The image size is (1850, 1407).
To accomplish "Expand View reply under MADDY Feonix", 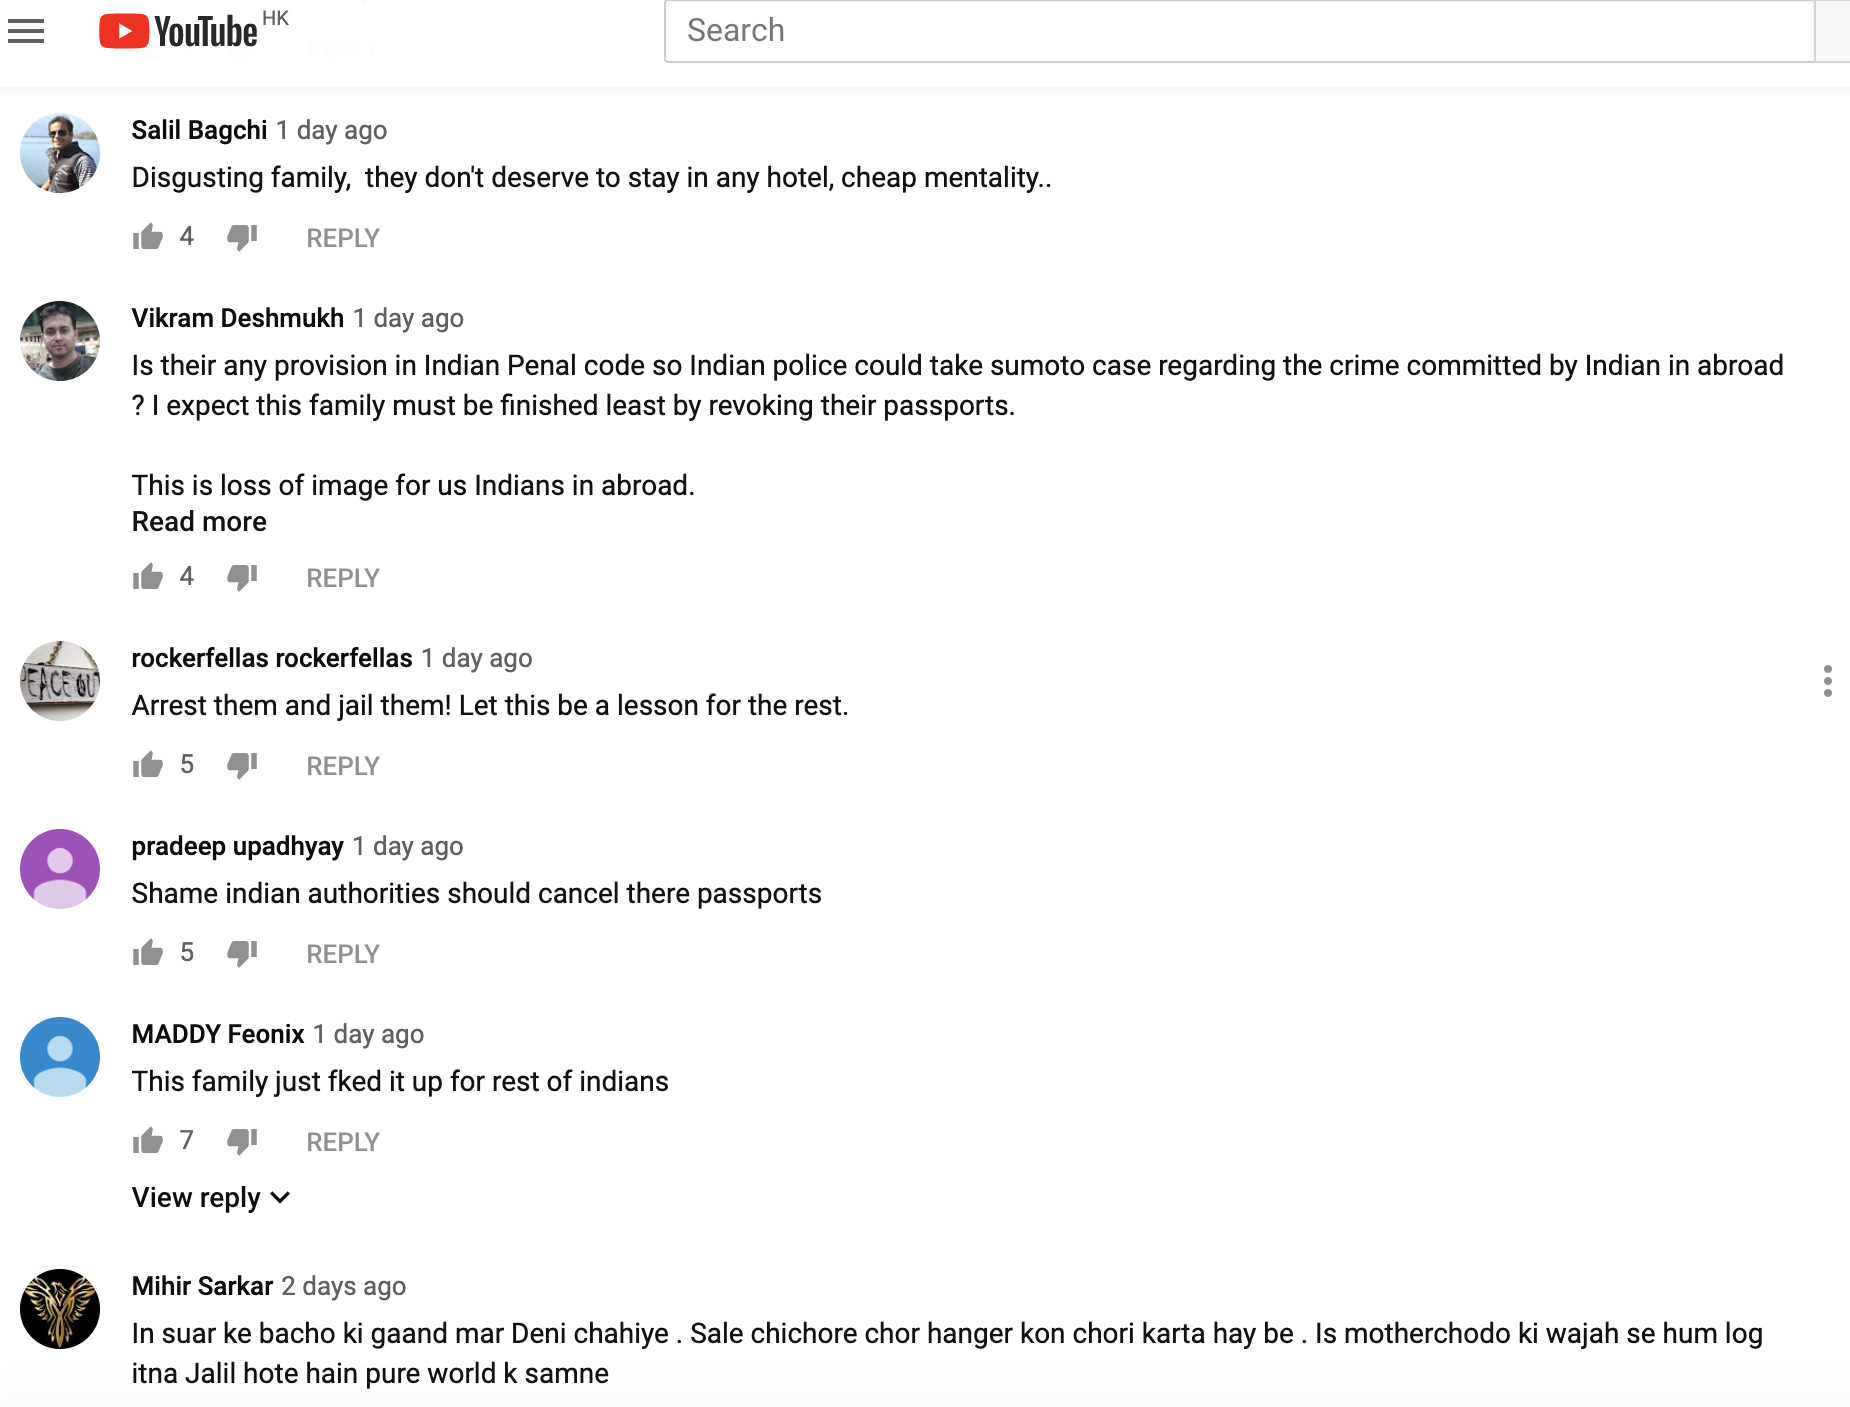I will [211, 1198].
